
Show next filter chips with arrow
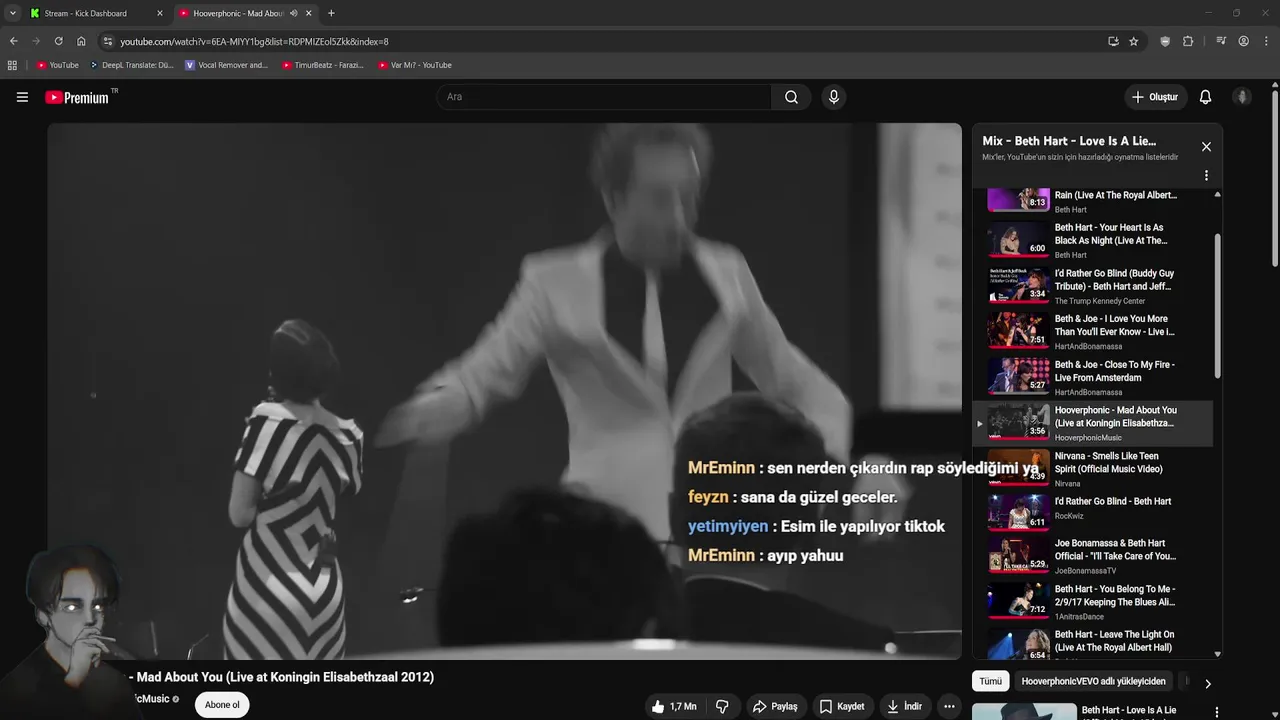pos(1207,684)
